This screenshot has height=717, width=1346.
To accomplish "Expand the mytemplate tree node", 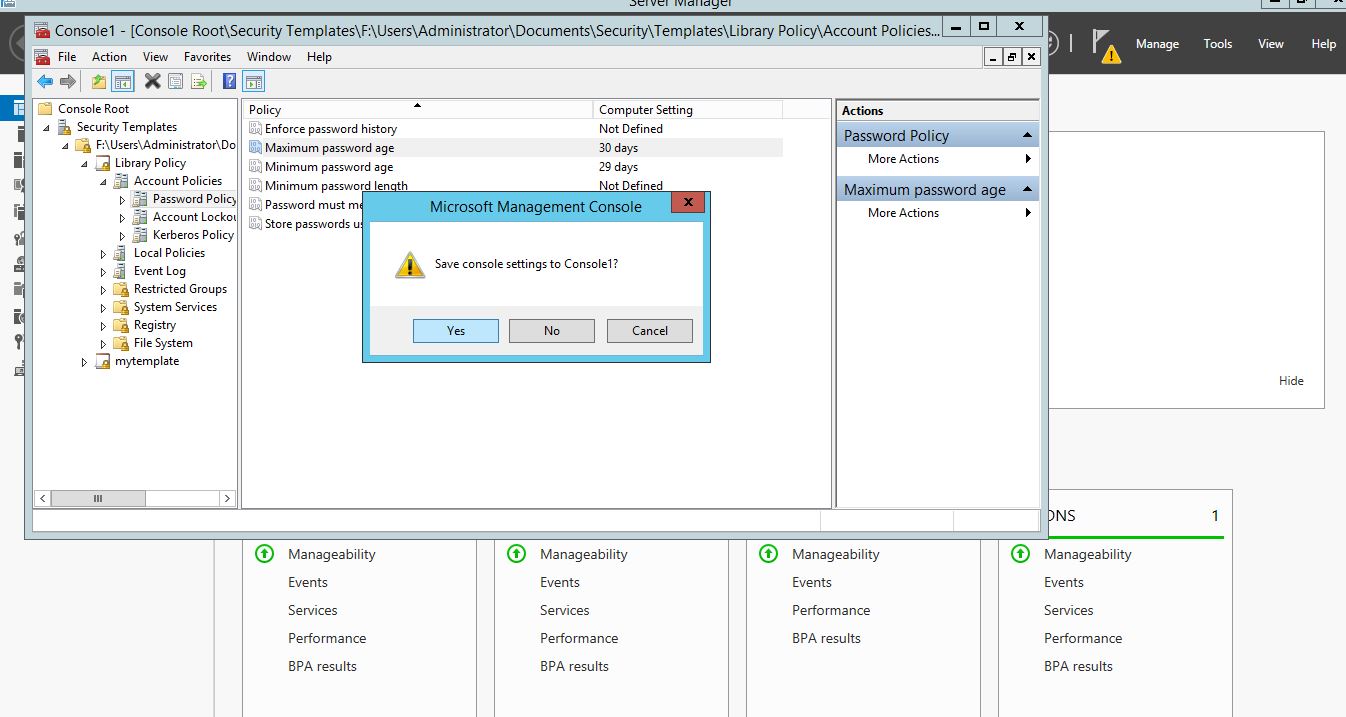I will (x=84, y=362).
